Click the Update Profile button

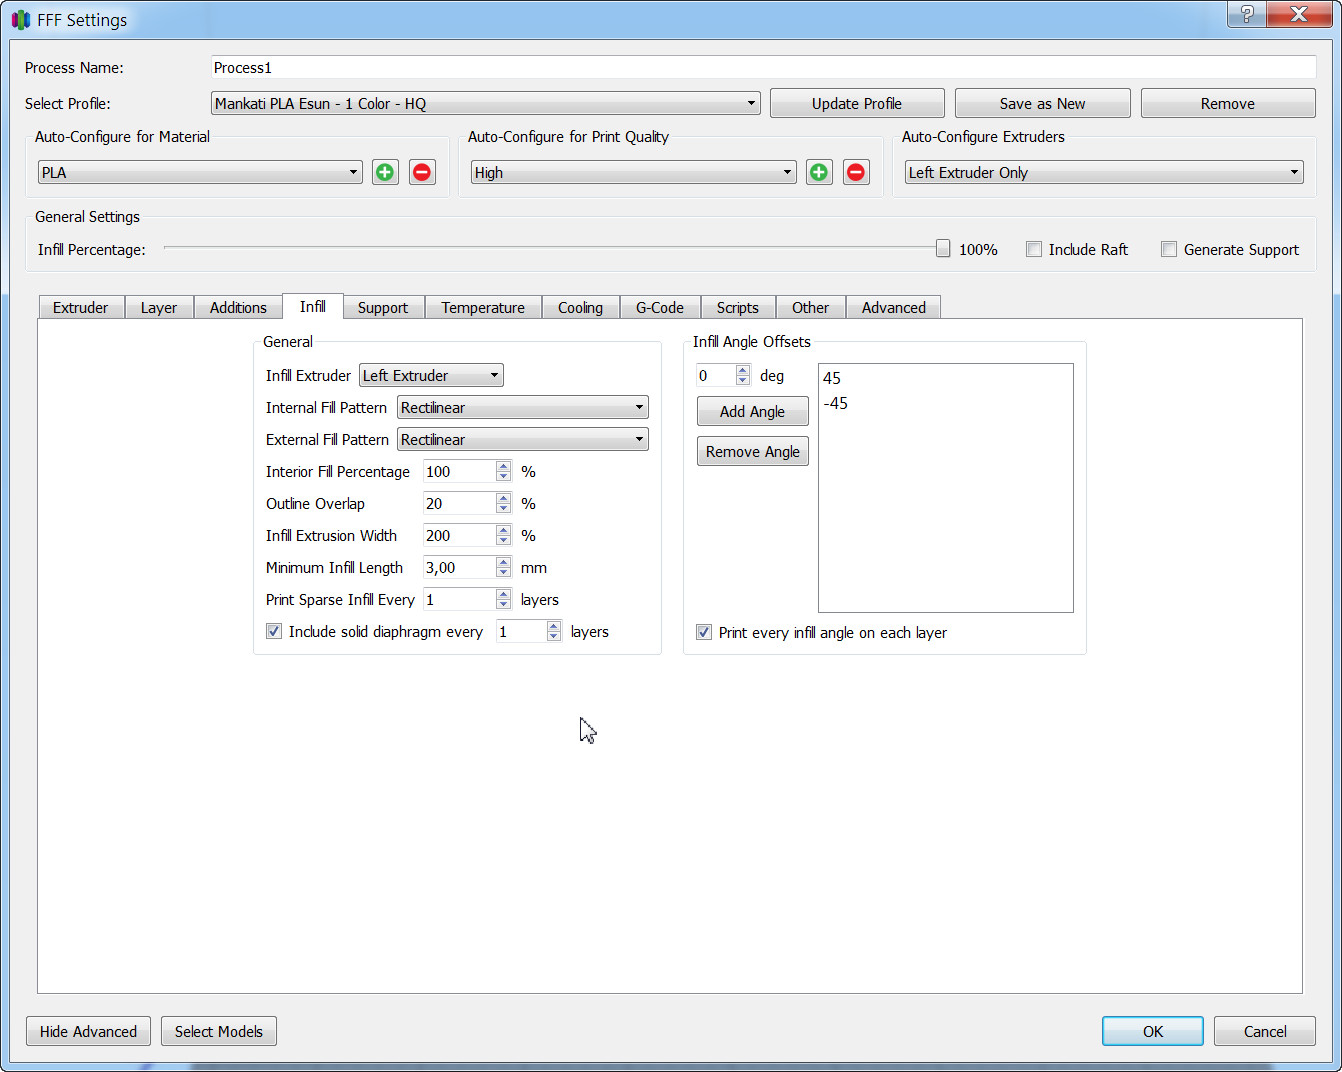pyautogui.click(x=857, y=103)
